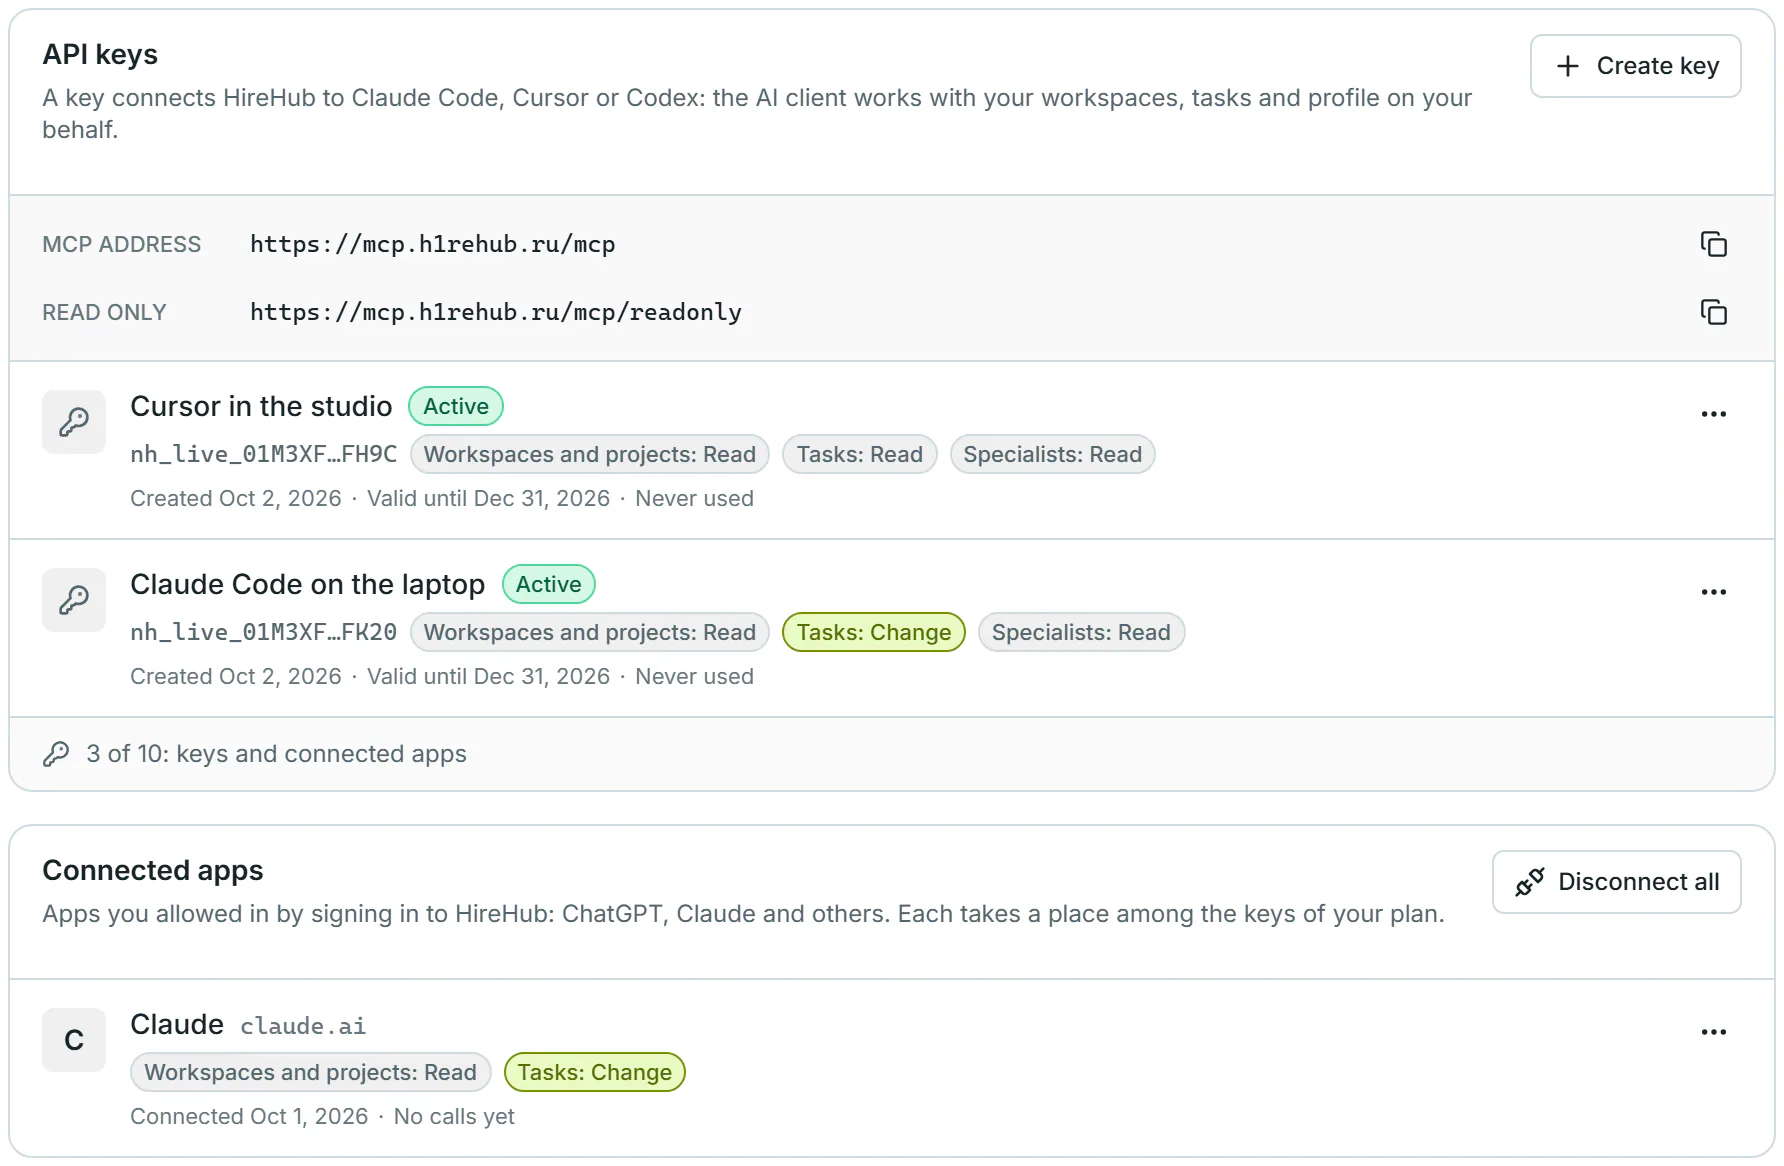Click the key icon in the keys usage footer
1784x1166 pixels.
[x=56, y=754]
